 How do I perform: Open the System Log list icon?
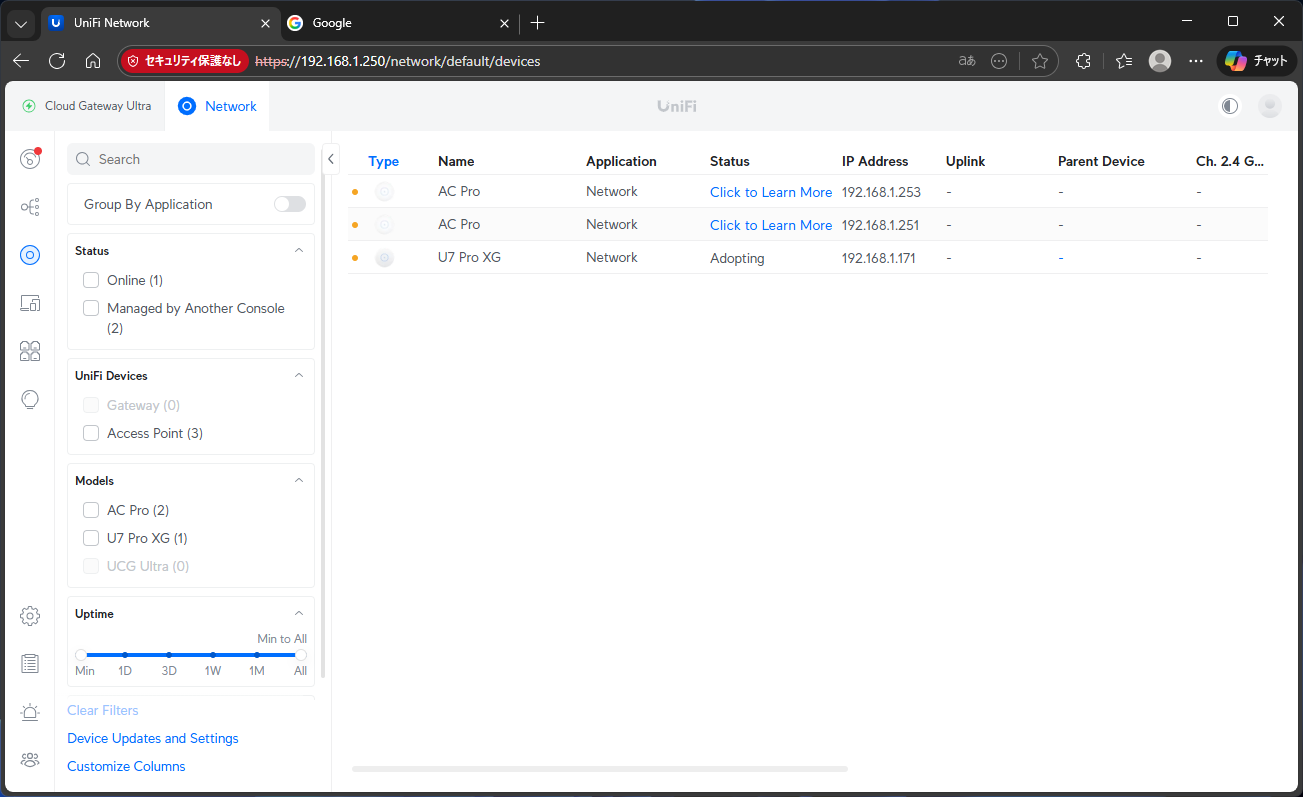(x=30, y=664)
